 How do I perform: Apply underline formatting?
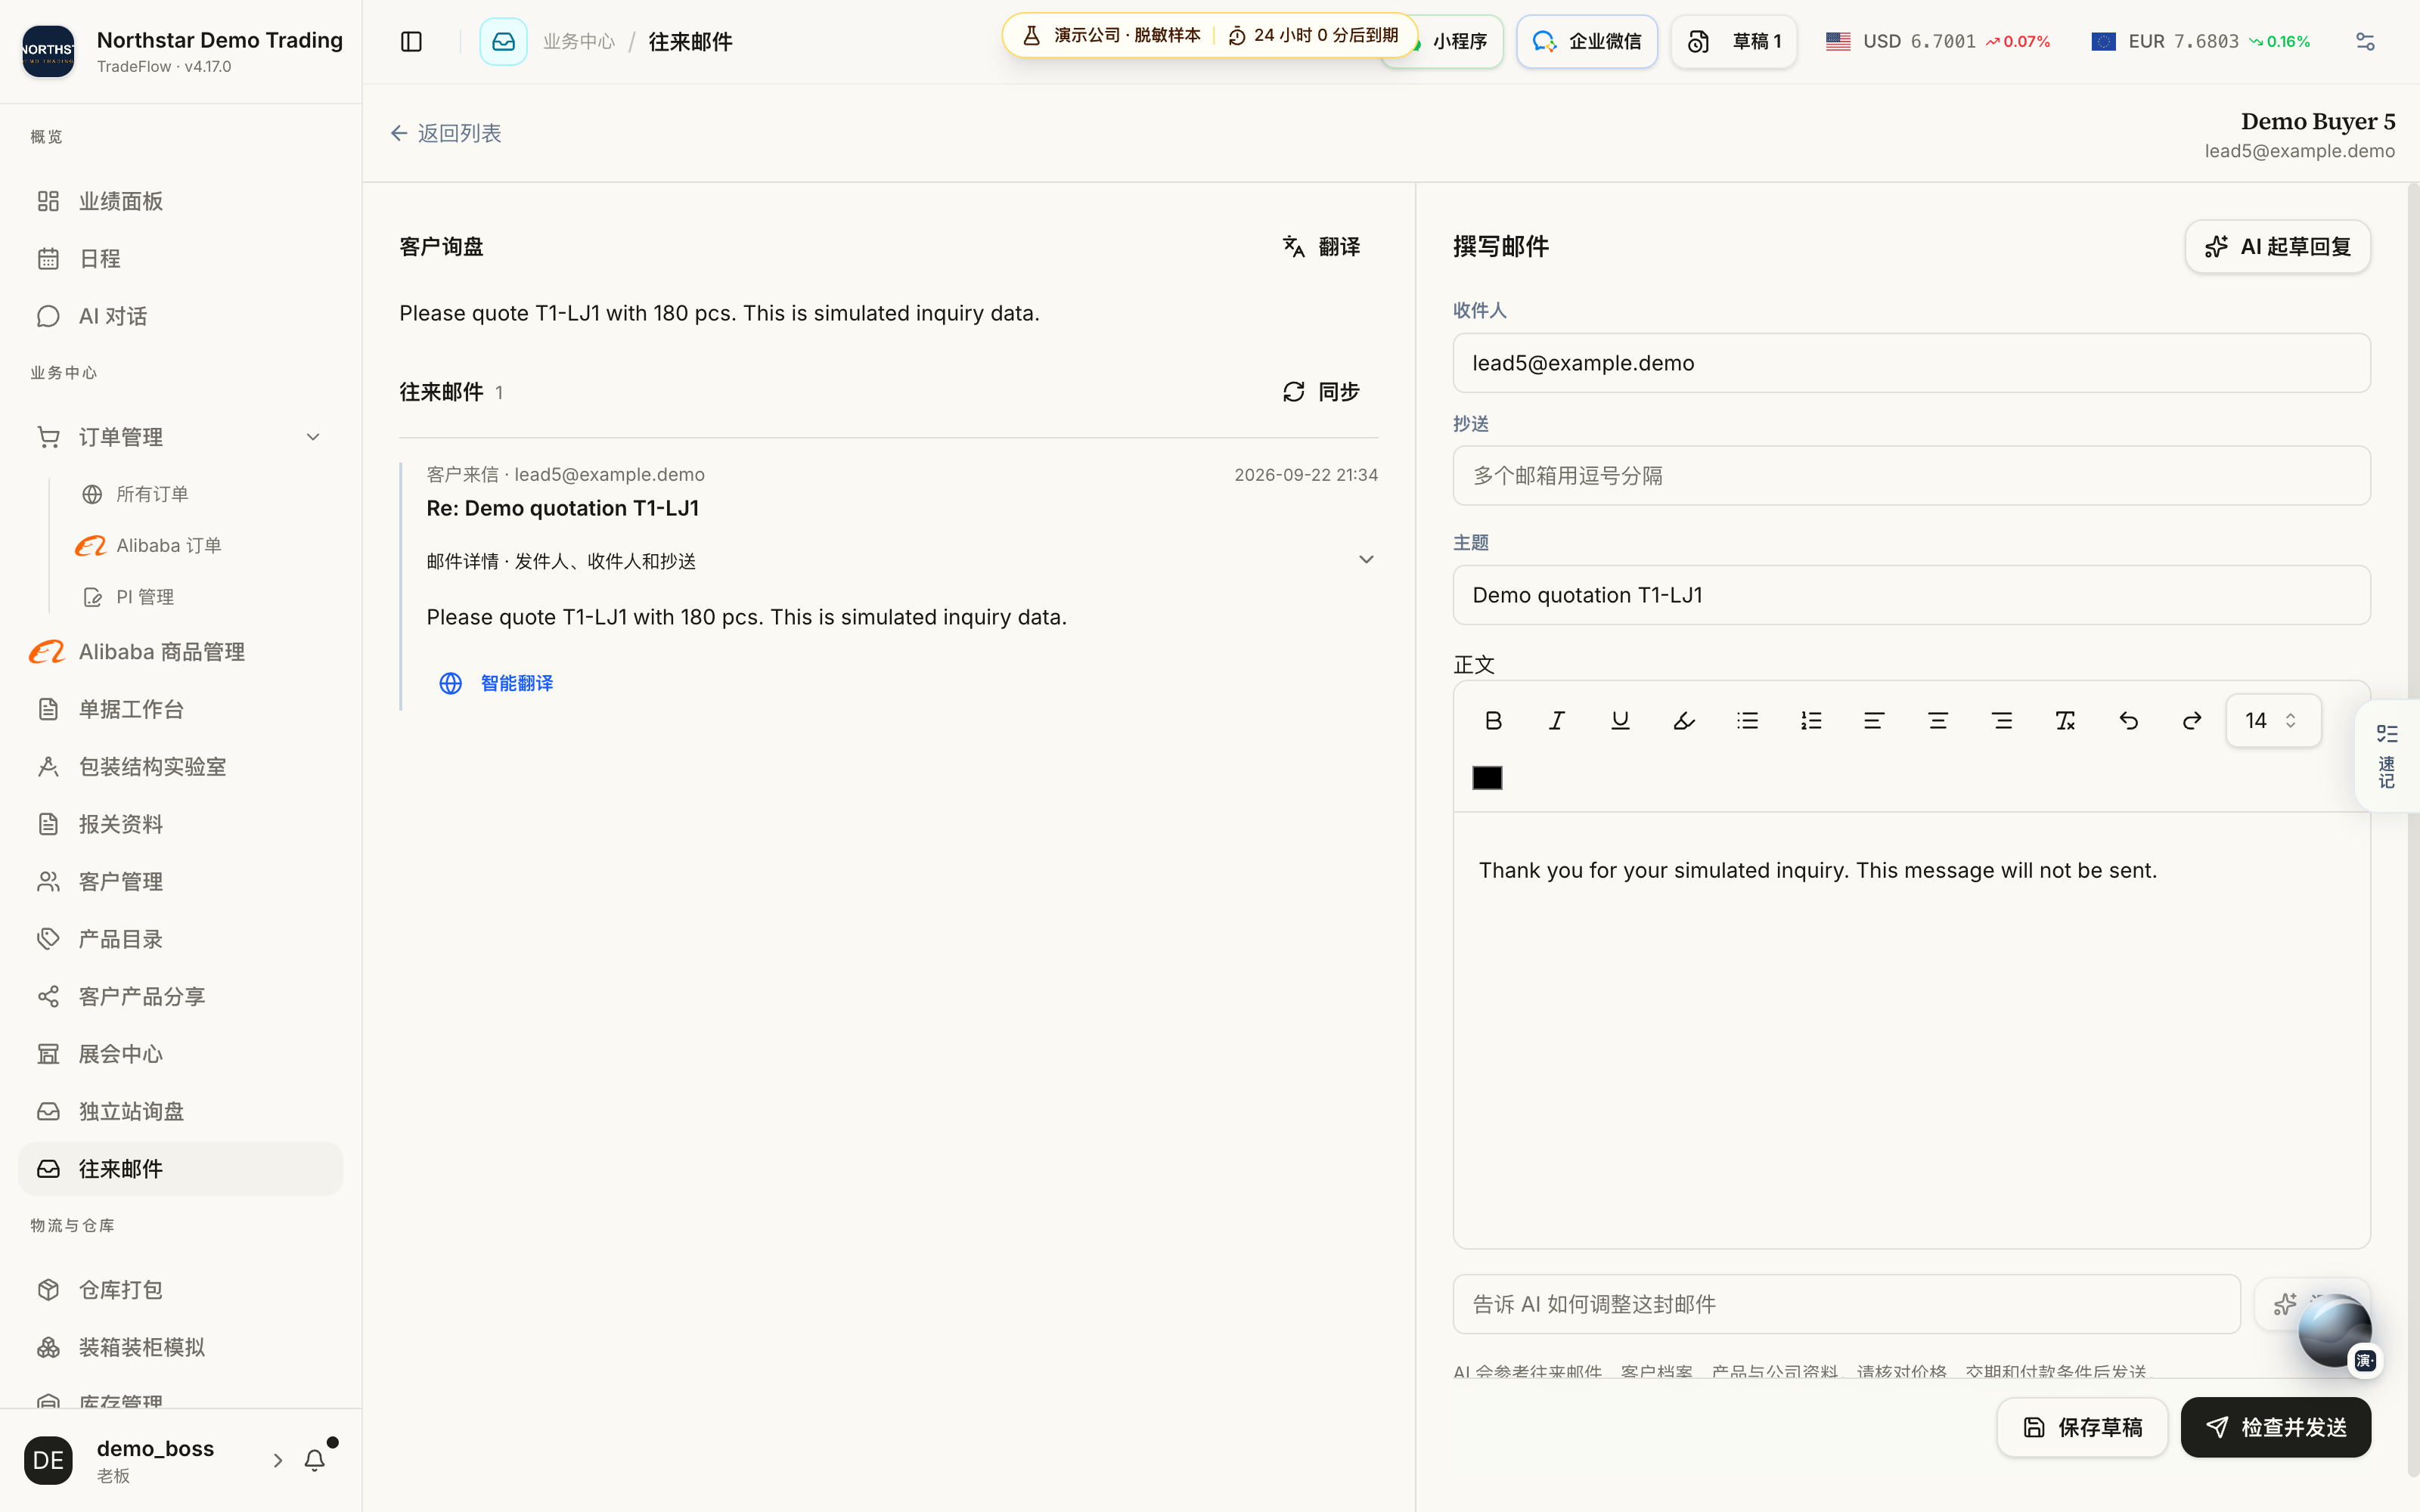[x=1620, y=720]
